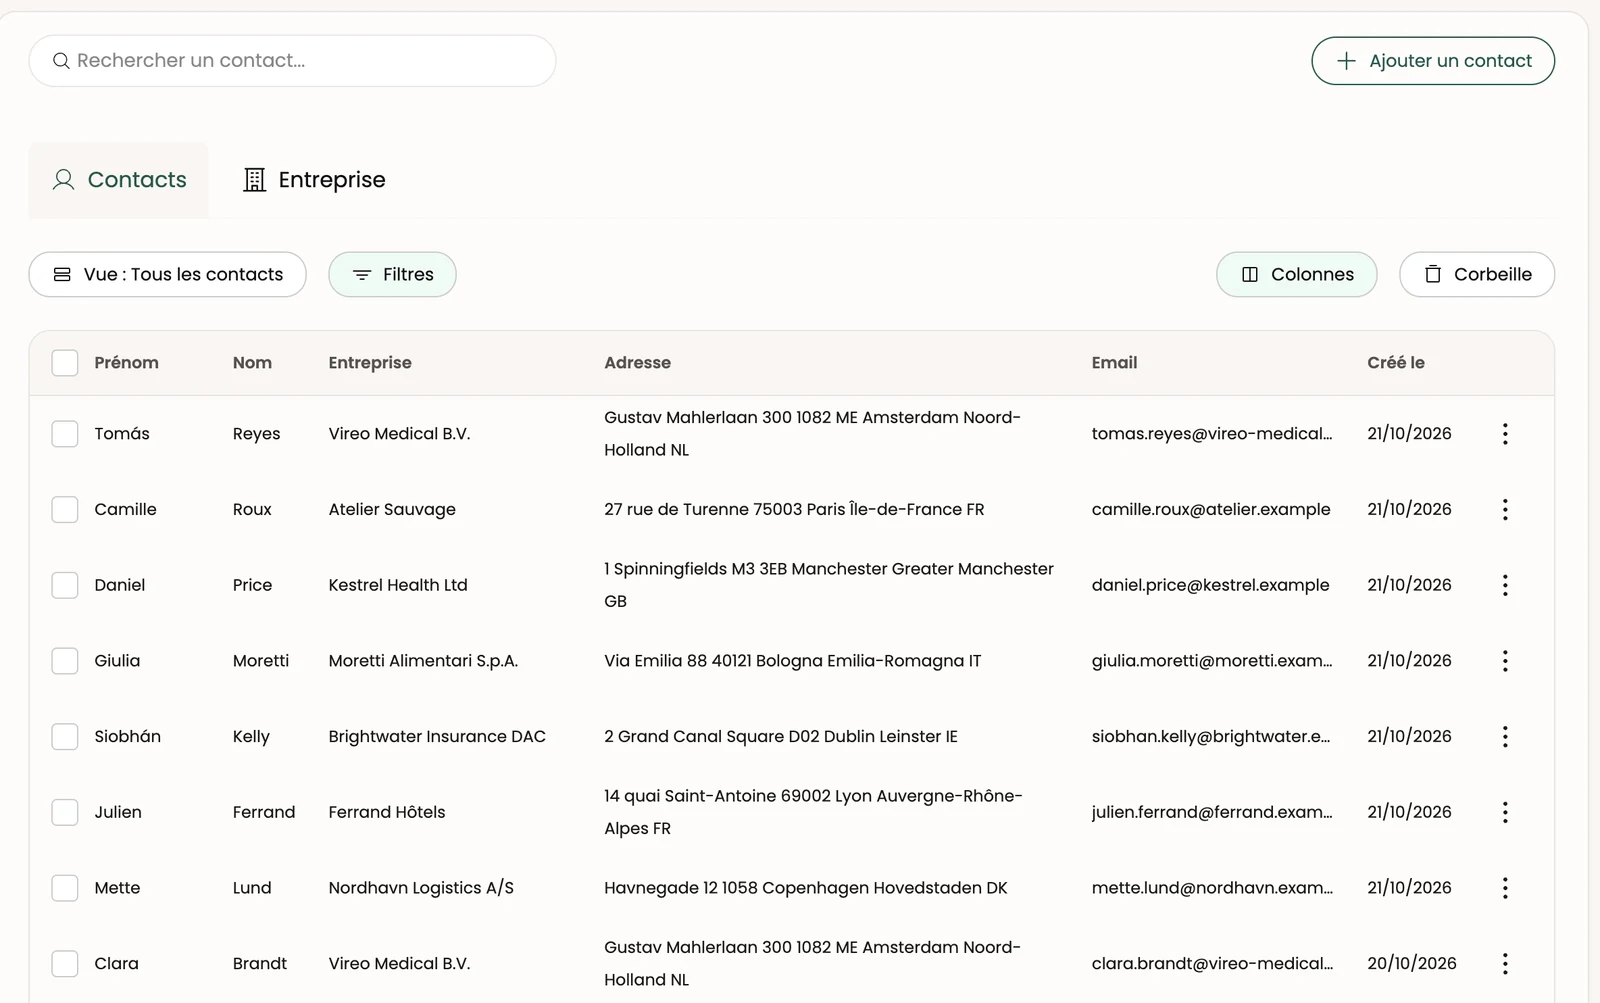The width and height of the screenshot is (1600, 1003).
Task: Sort by the Prénom column header
Action: (126, 362)
